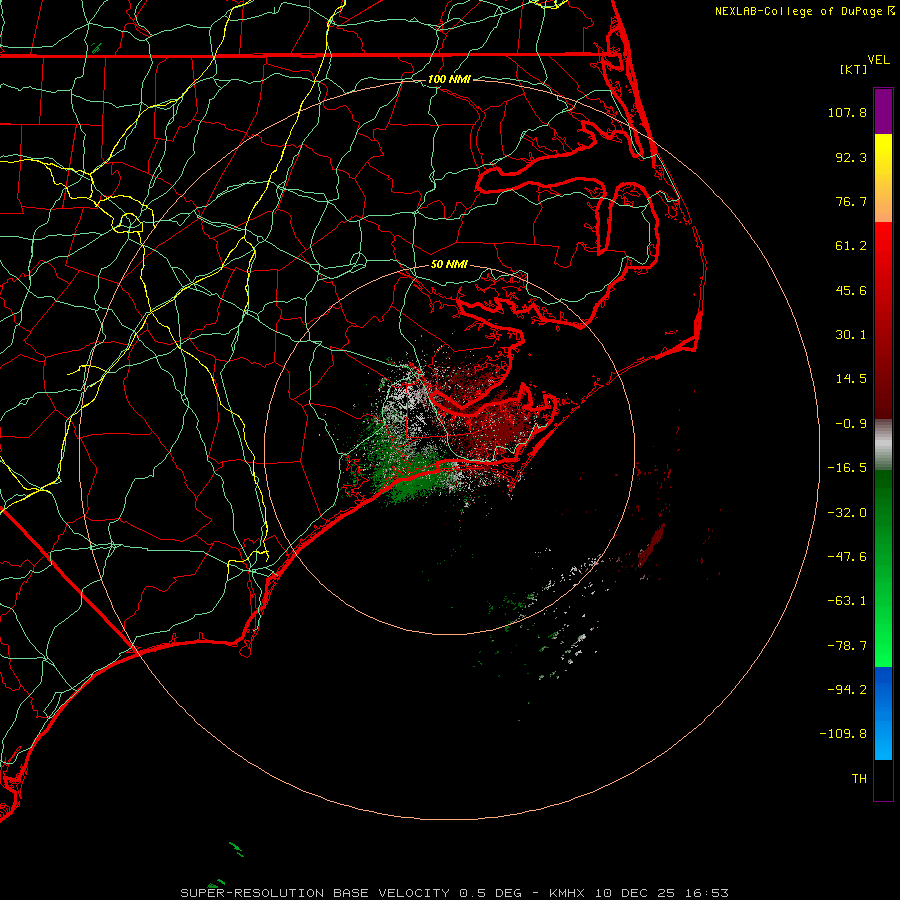This screenshot has height=900, width=900.
Task: Click the circular highway loop on the map
Action: click(129, 222)
